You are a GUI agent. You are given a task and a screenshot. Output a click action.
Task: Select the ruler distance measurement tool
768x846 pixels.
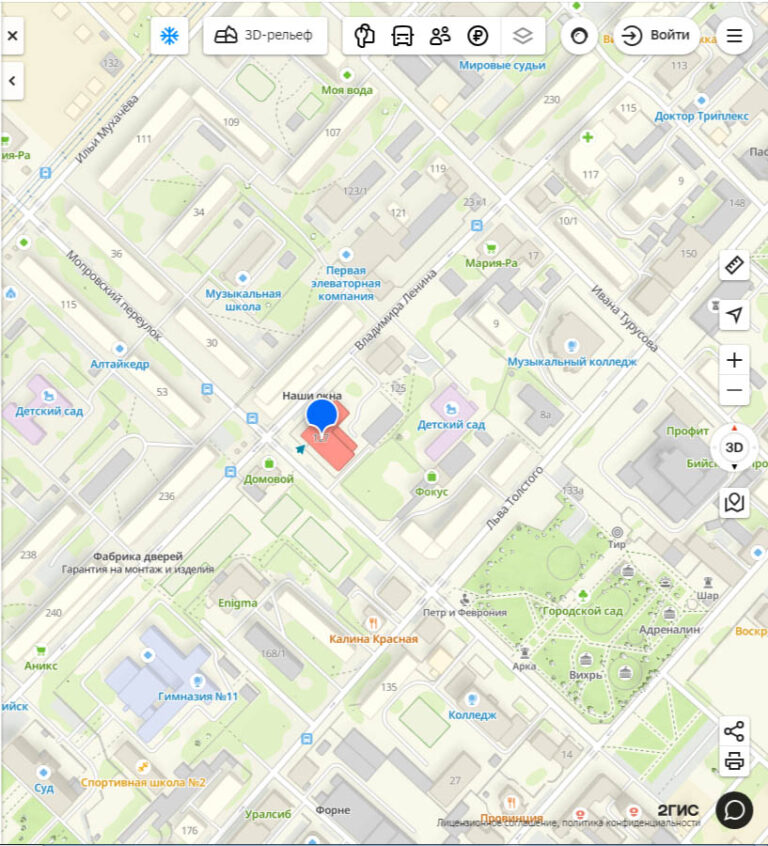pos(734,265)
